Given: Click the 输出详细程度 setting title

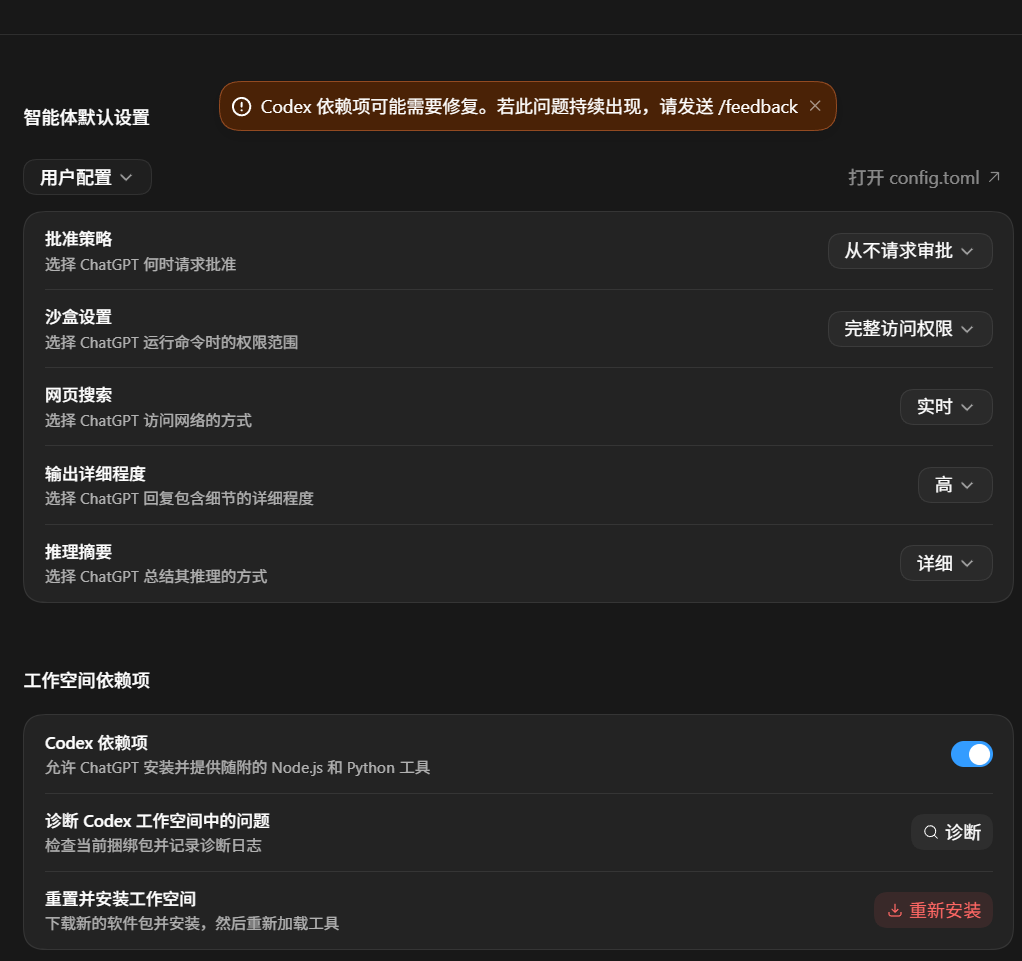Looking at the screenshot, I should [95, 474].
